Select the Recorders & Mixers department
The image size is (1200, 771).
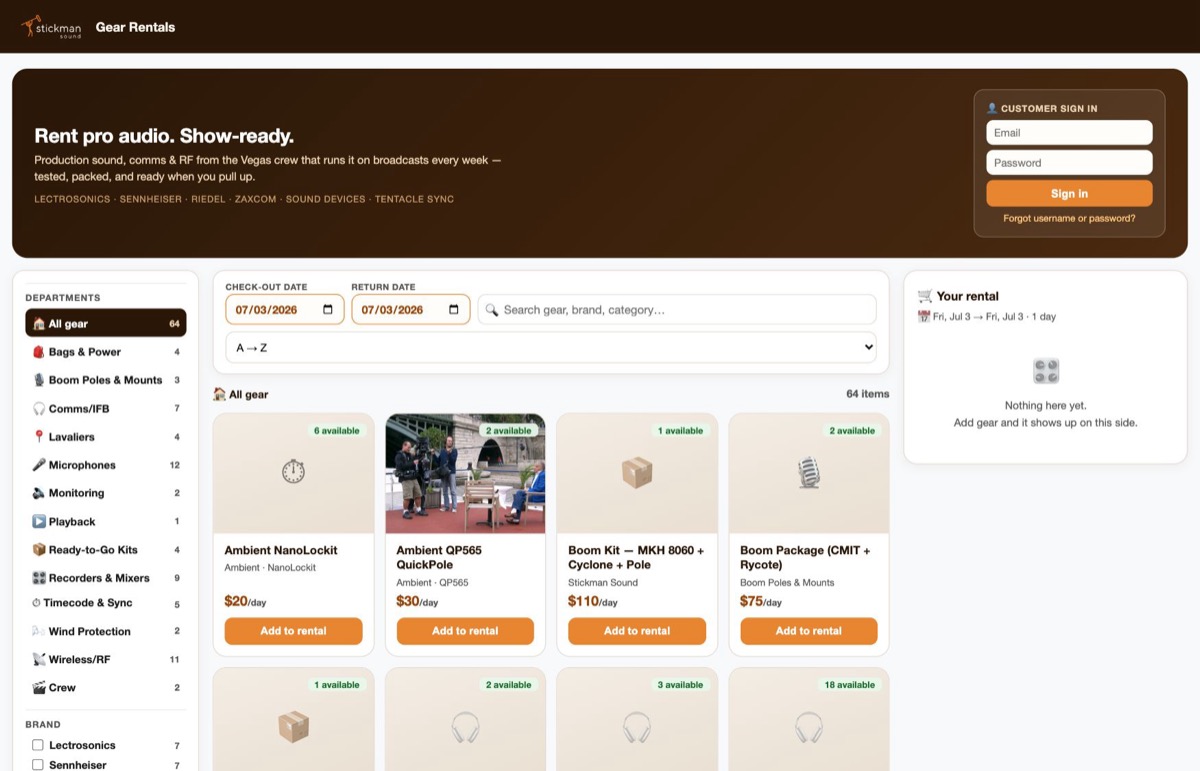(x=106, y=578)
